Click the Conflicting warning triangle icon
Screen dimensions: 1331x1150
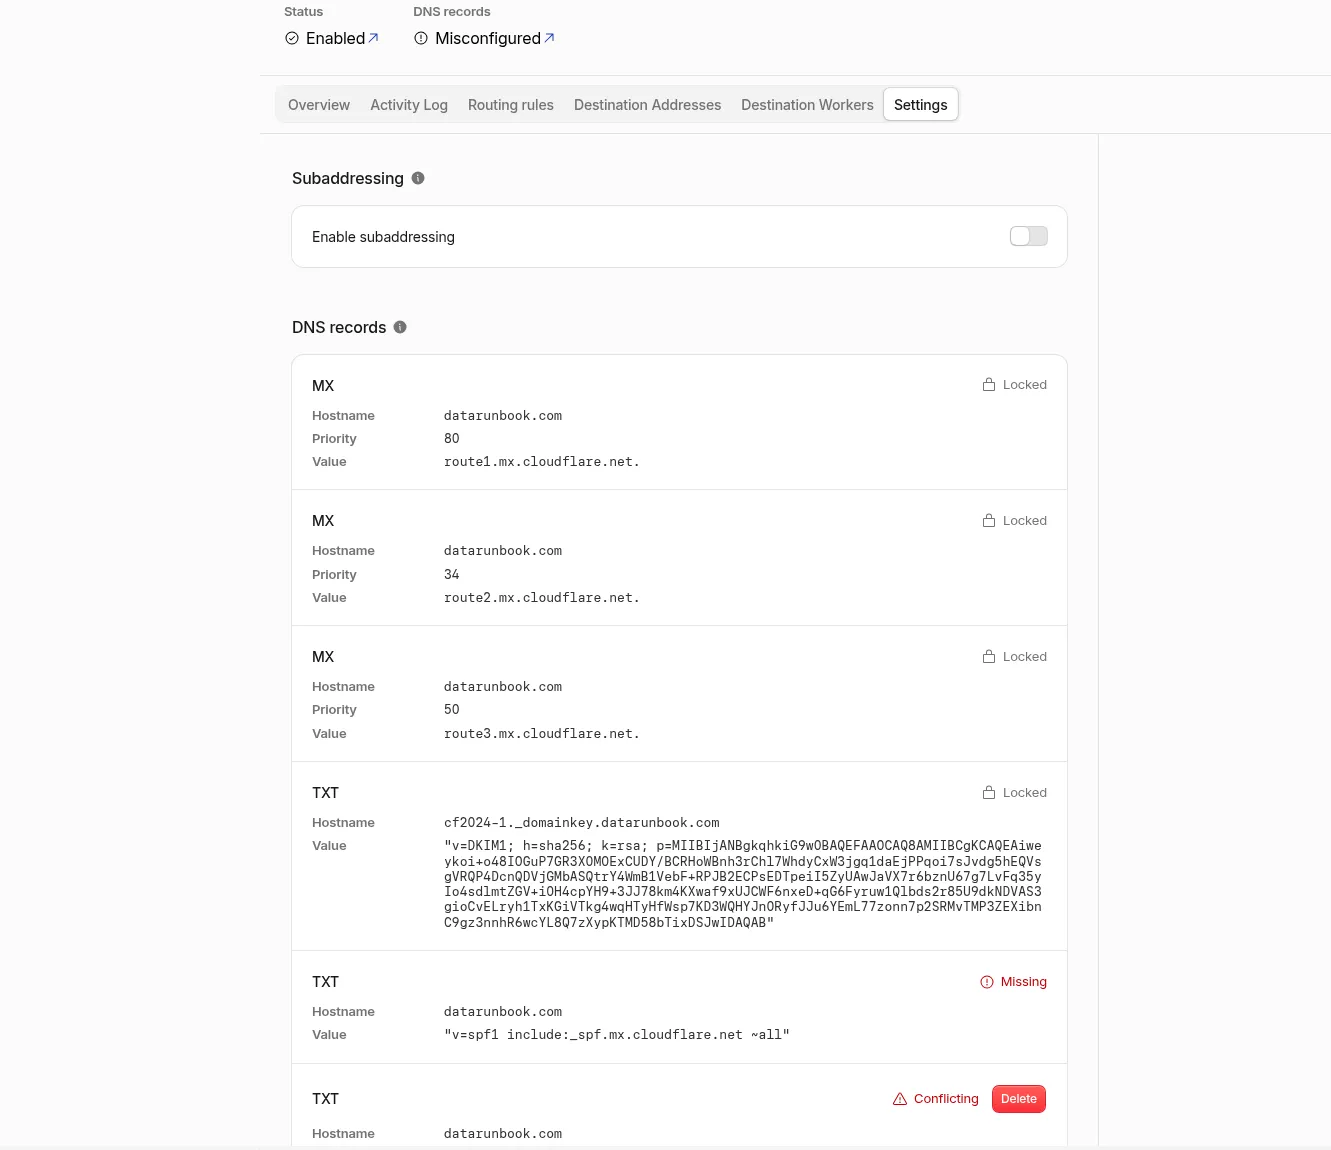tap(900, 1099)
